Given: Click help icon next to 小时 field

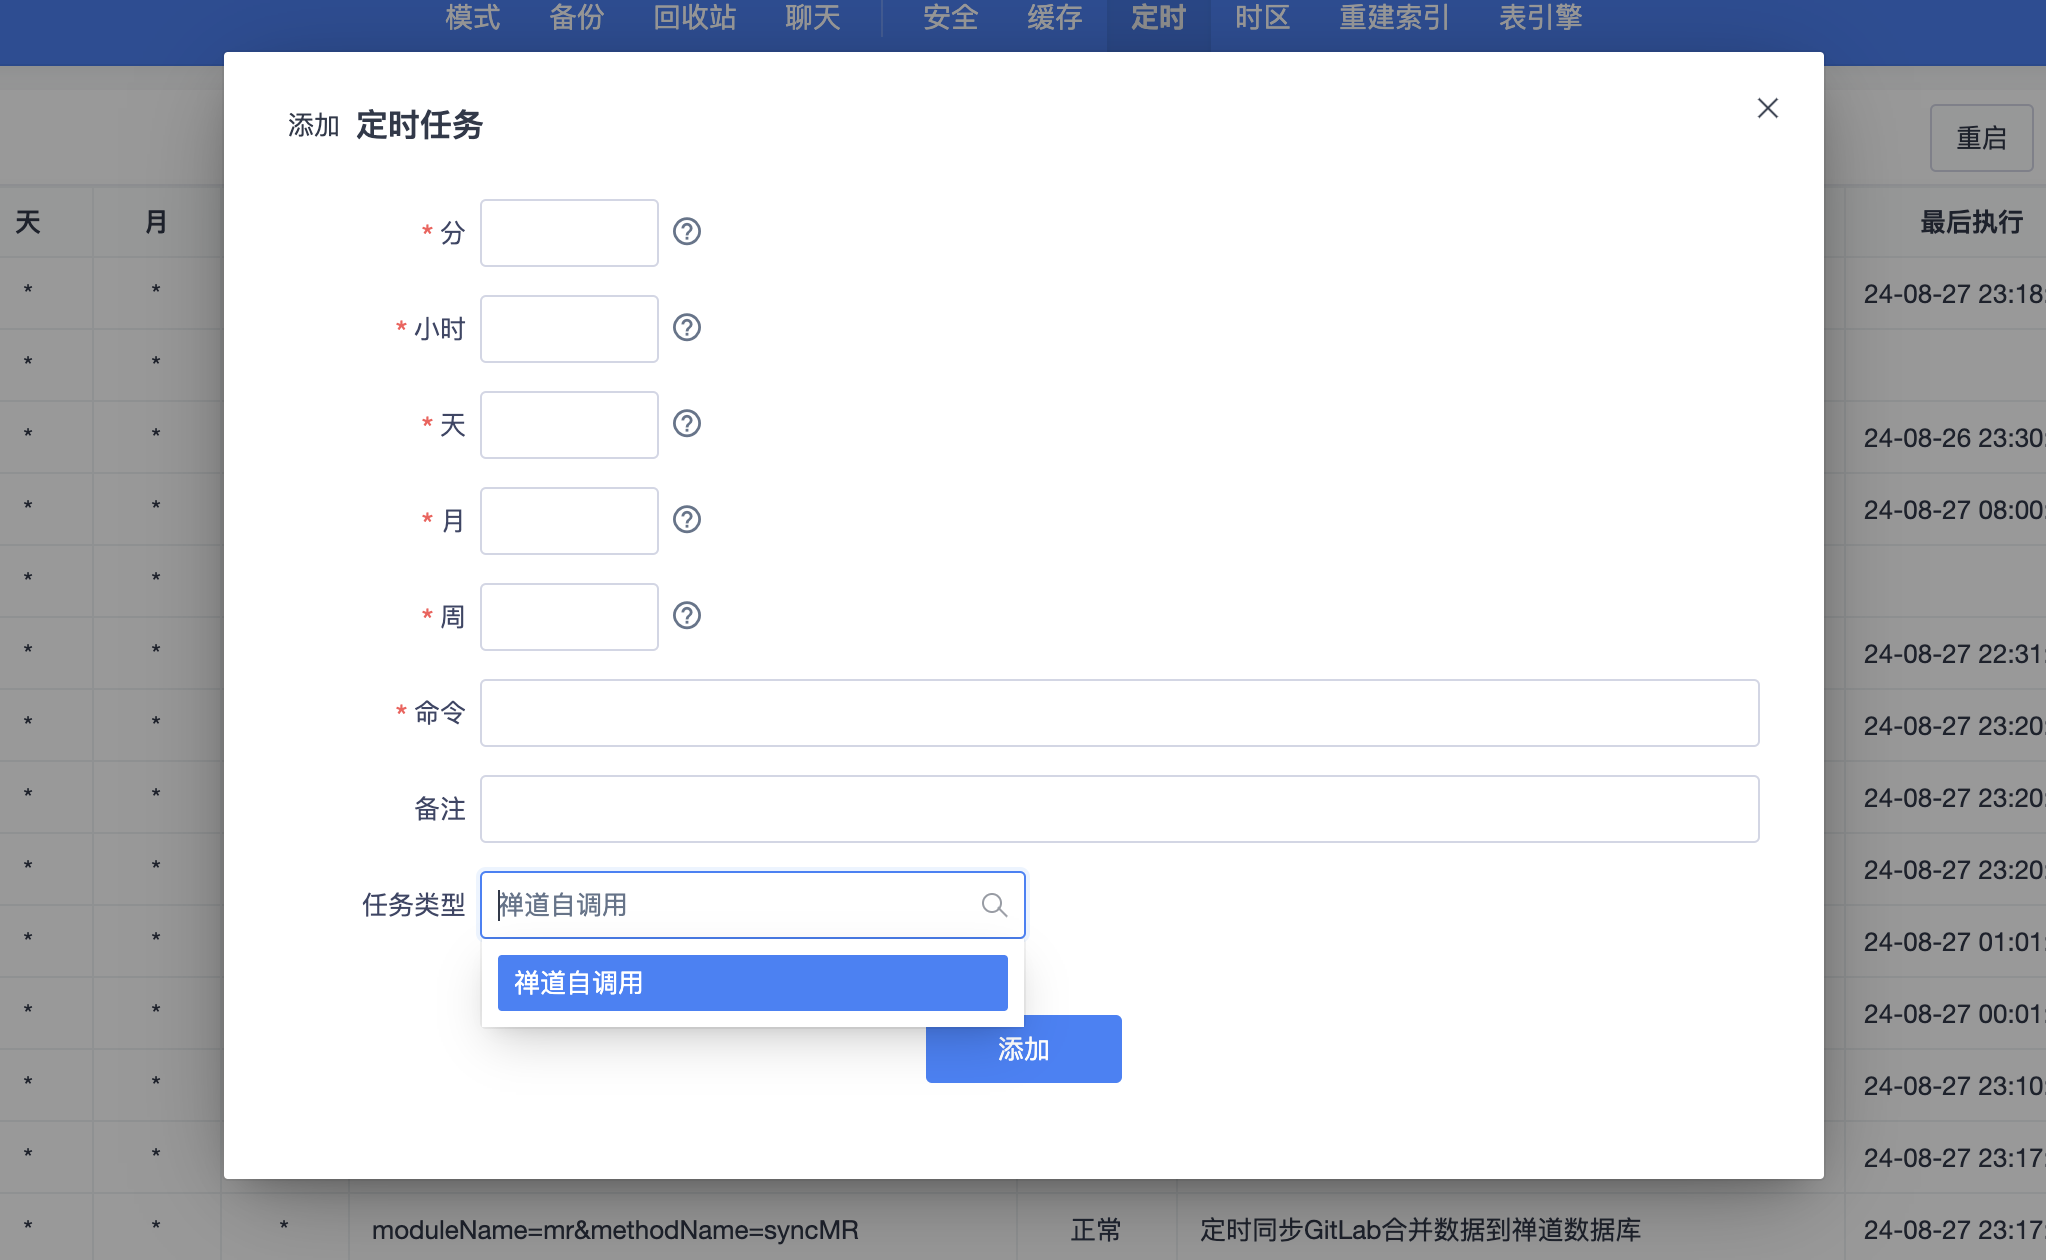Looking at the screenshot, I should (686, 328).
